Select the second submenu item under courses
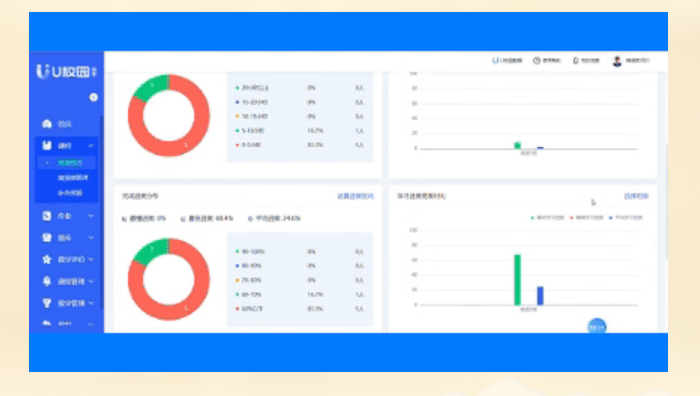The height and width of the screenshot is (396, 700). [x=73, y=178]
